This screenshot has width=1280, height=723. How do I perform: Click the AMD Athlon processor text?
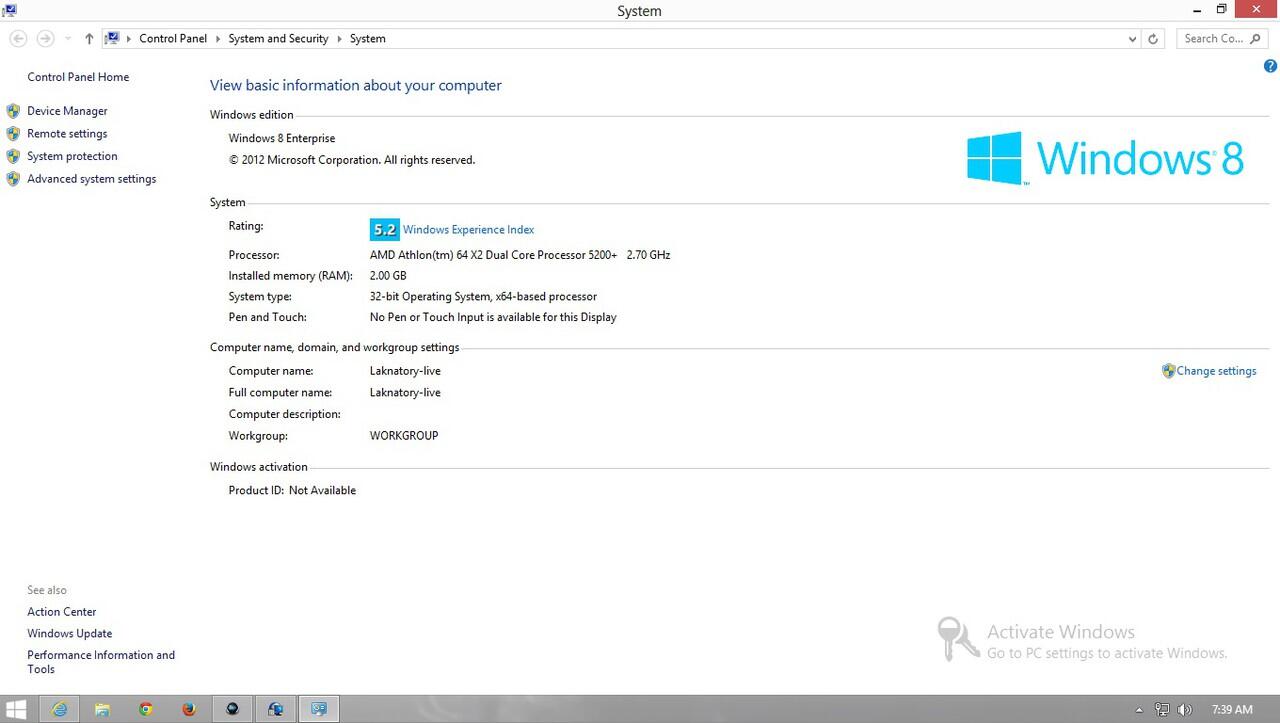[x=520, y=255]
